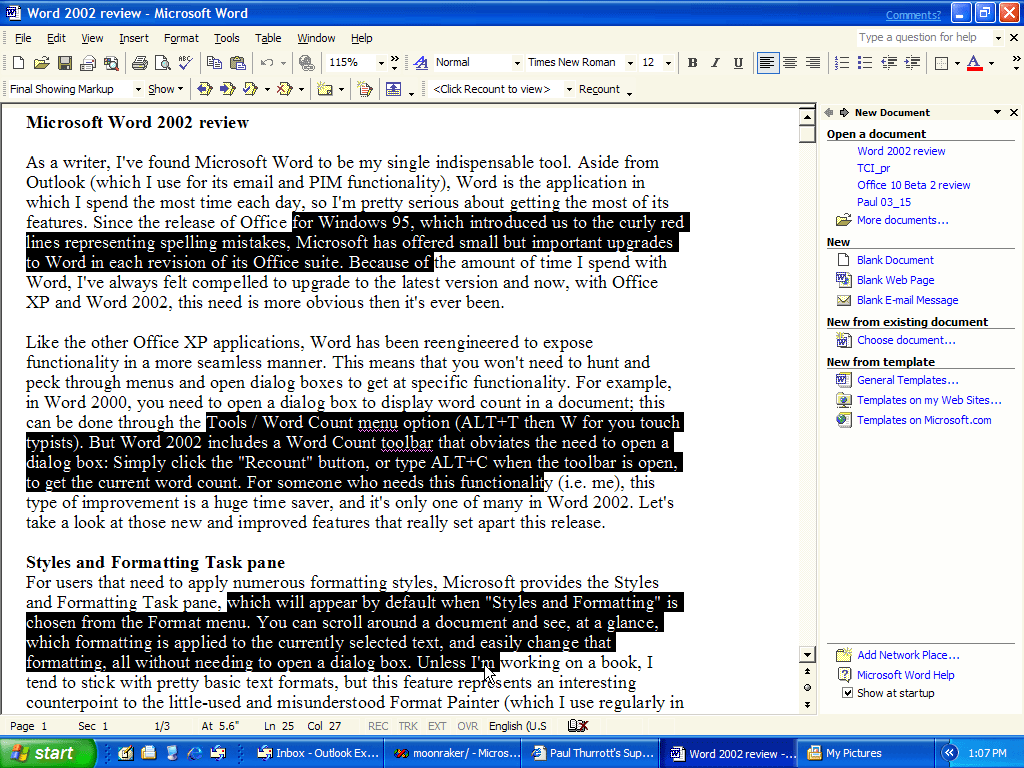Click the Recount button
This screenshot has height=768, width=1024.
(599, 89)
